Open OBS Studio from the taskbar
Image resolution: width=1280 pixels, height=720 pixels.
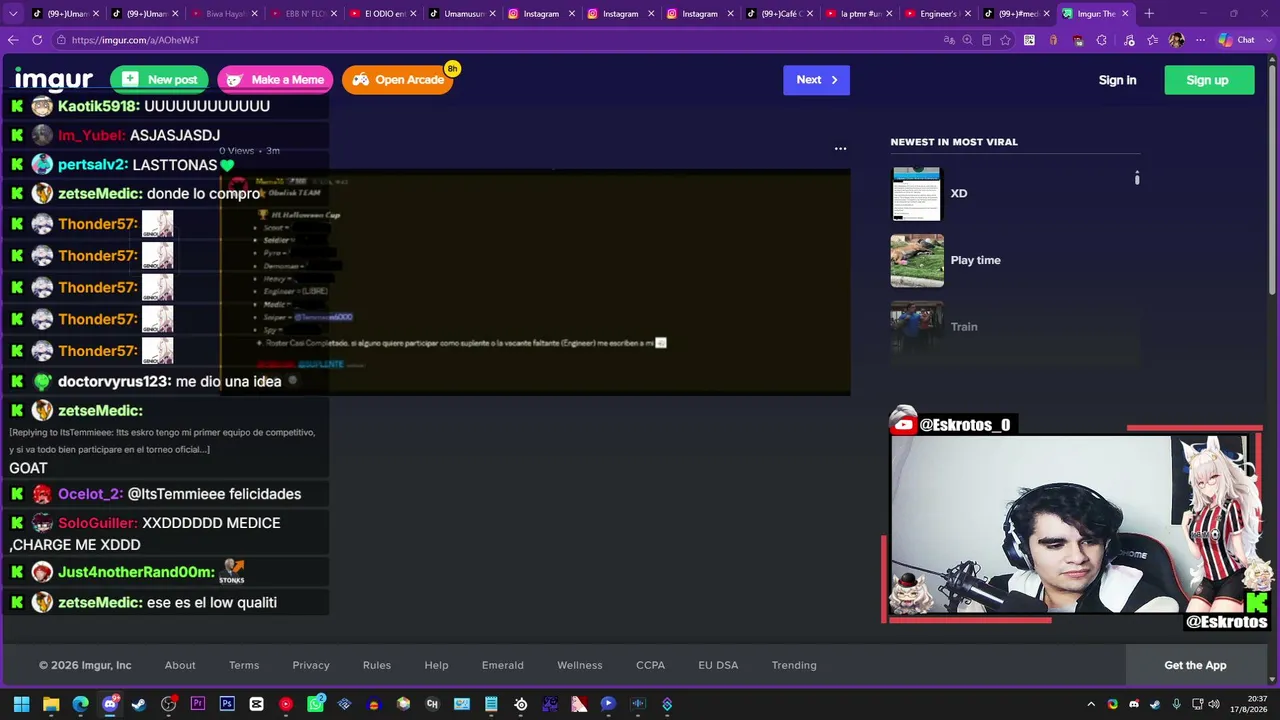(168, 704)
